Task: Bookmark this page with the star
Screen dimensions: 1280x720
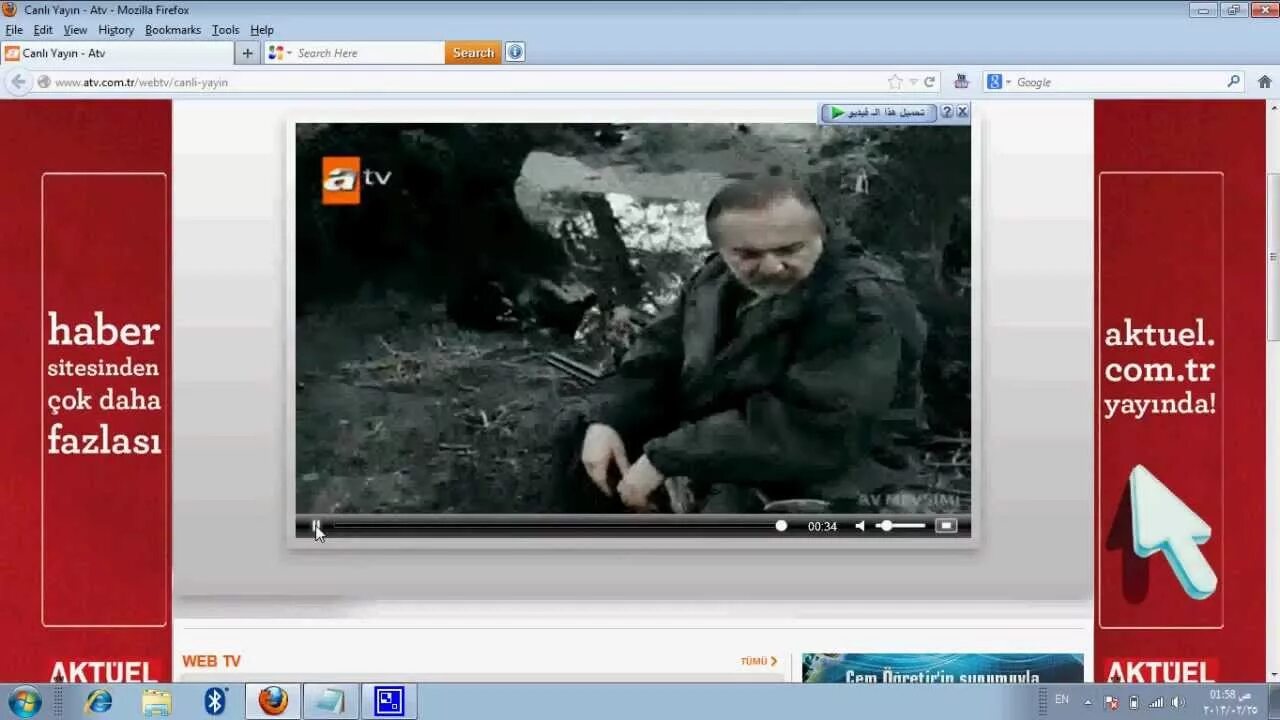Action: (x=895, y=82)
